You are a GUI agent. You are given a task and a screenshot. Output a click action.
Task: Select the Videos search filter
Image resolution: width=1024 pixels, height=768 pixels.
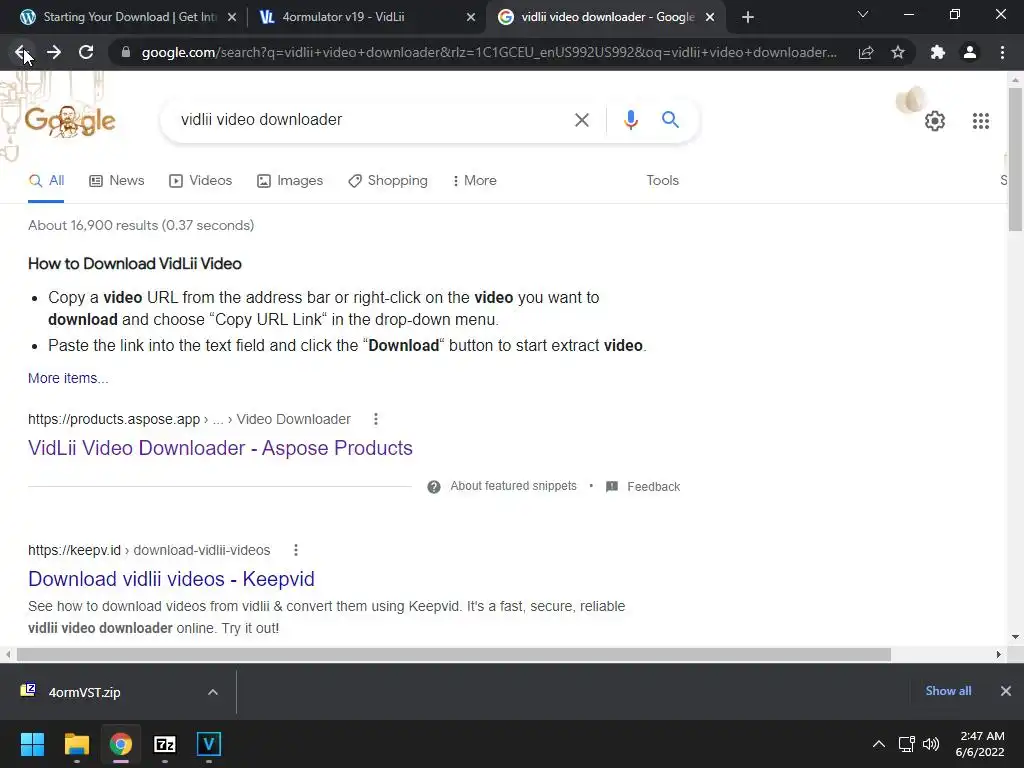[x=200, y=181]
